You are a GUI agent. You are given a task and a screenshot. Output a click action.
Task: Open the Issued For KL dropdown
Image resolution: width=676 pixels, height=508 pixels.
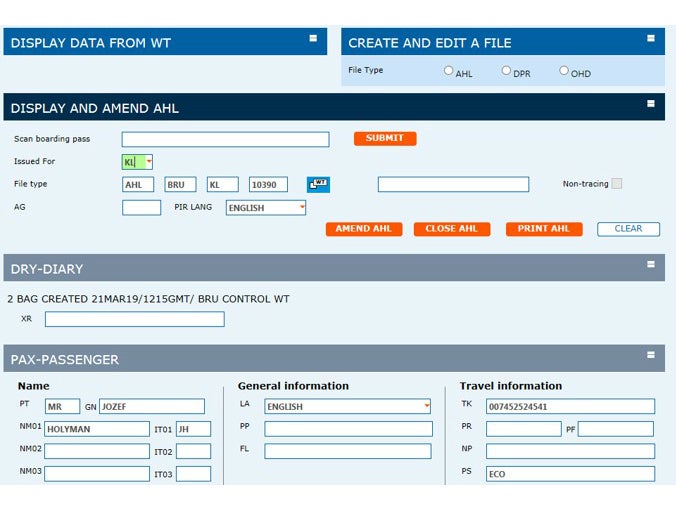pos(148,162)
